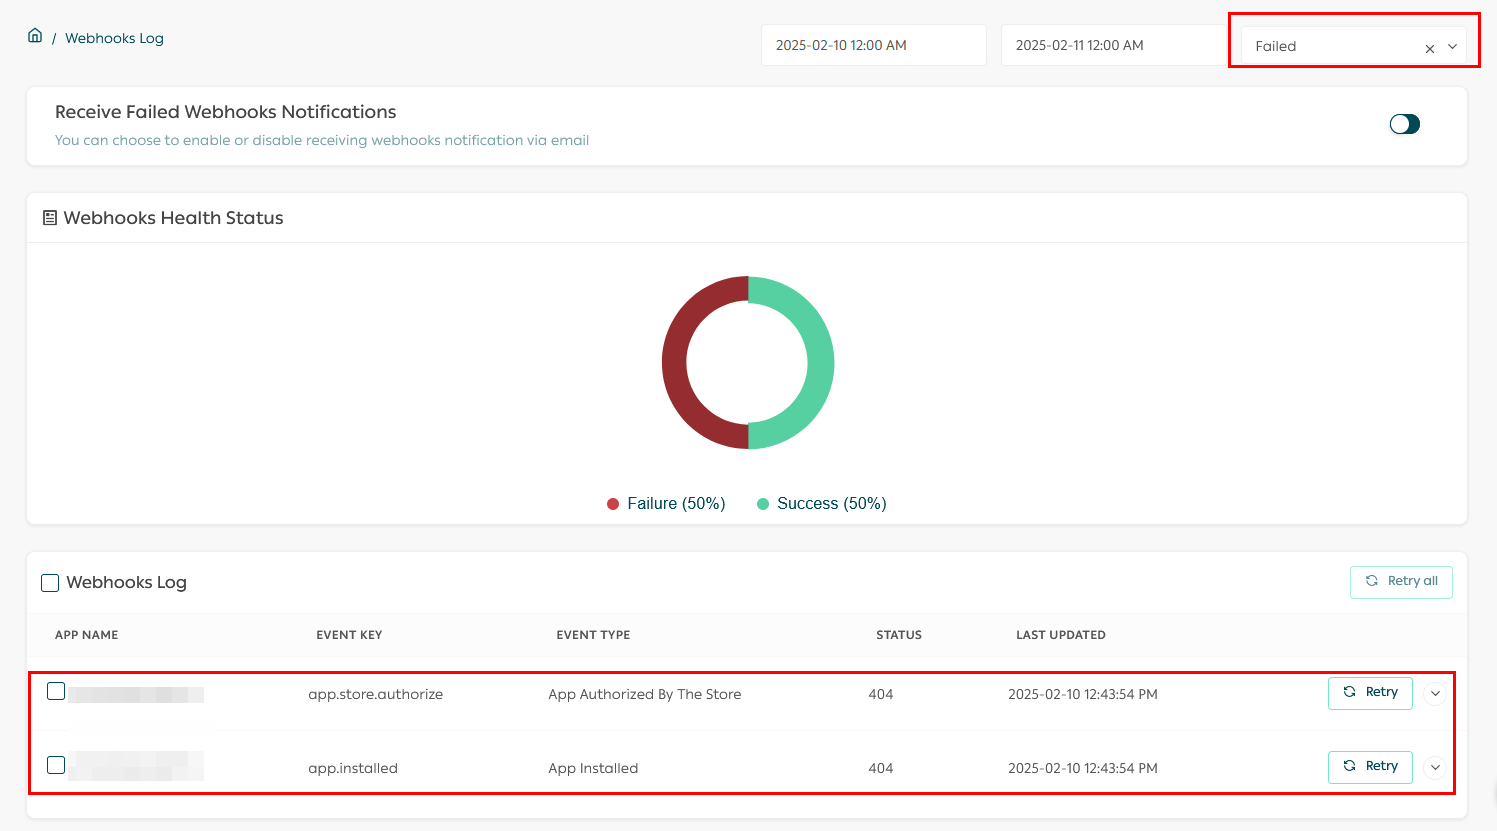Go to the home page icon
1497x831 pixels.
pyautogui.click(x=35, y=36)
